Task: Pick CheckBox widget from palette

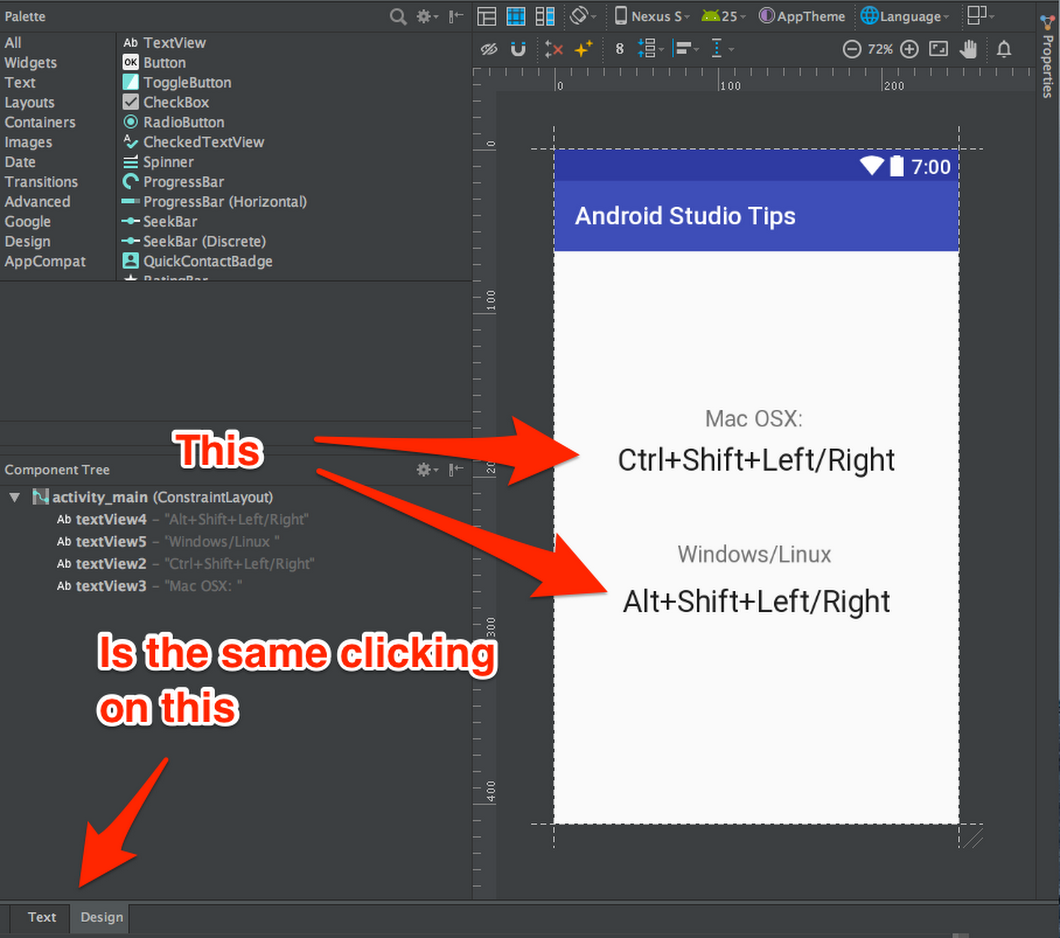Action: point(166,102)
